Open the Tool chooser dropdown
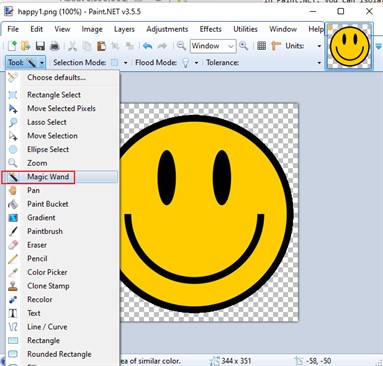 (25, 62)
